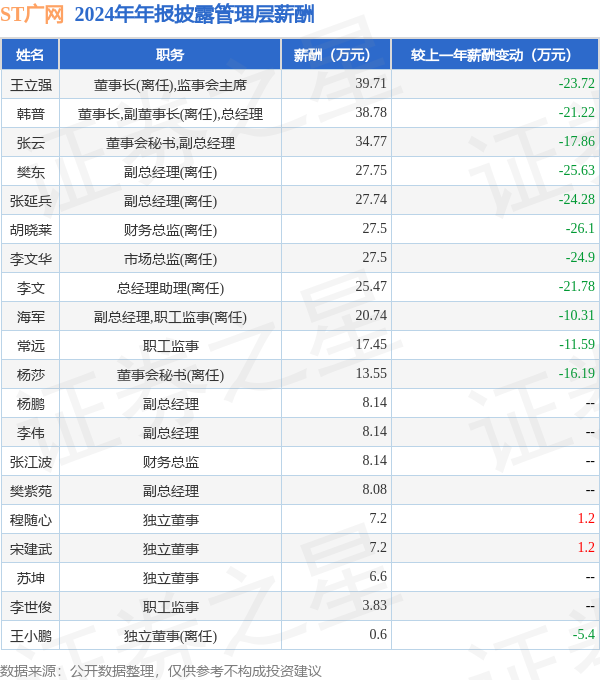The image size is (600, 680).
Task: Click the change value -25.63
Action: point(577,170)
